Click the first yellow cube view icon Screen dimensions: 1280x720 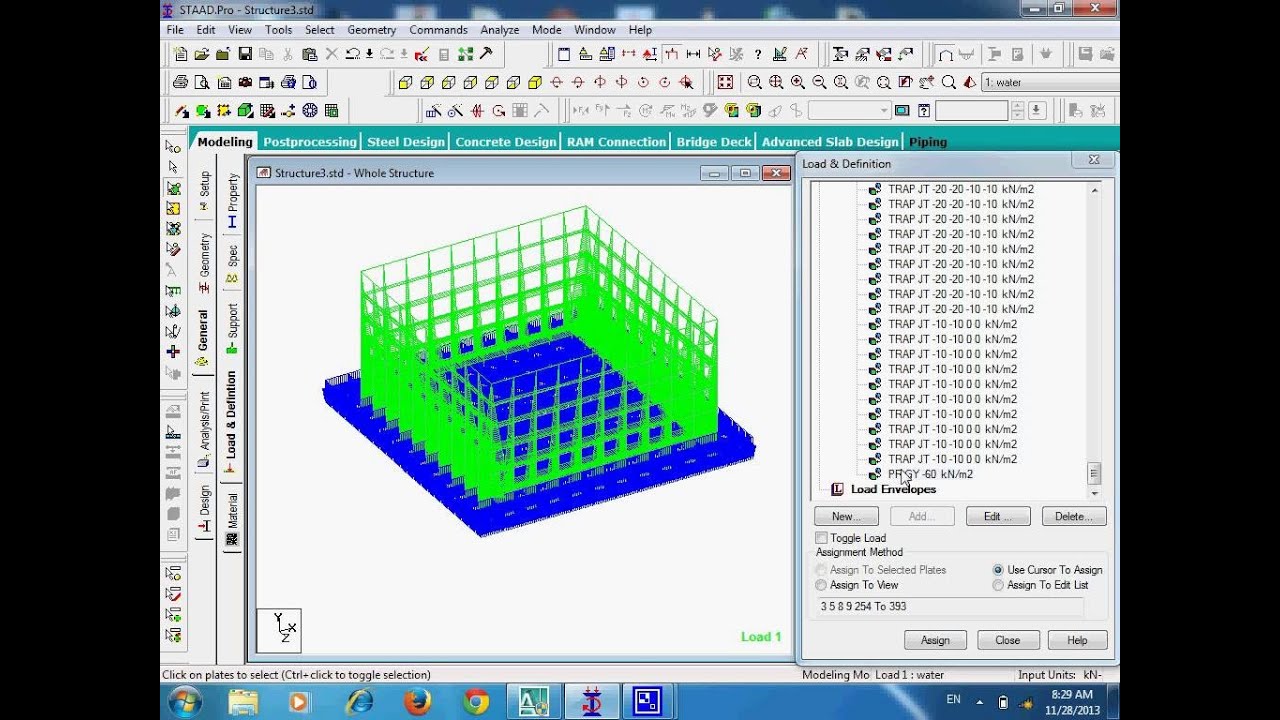pos(405,82)
